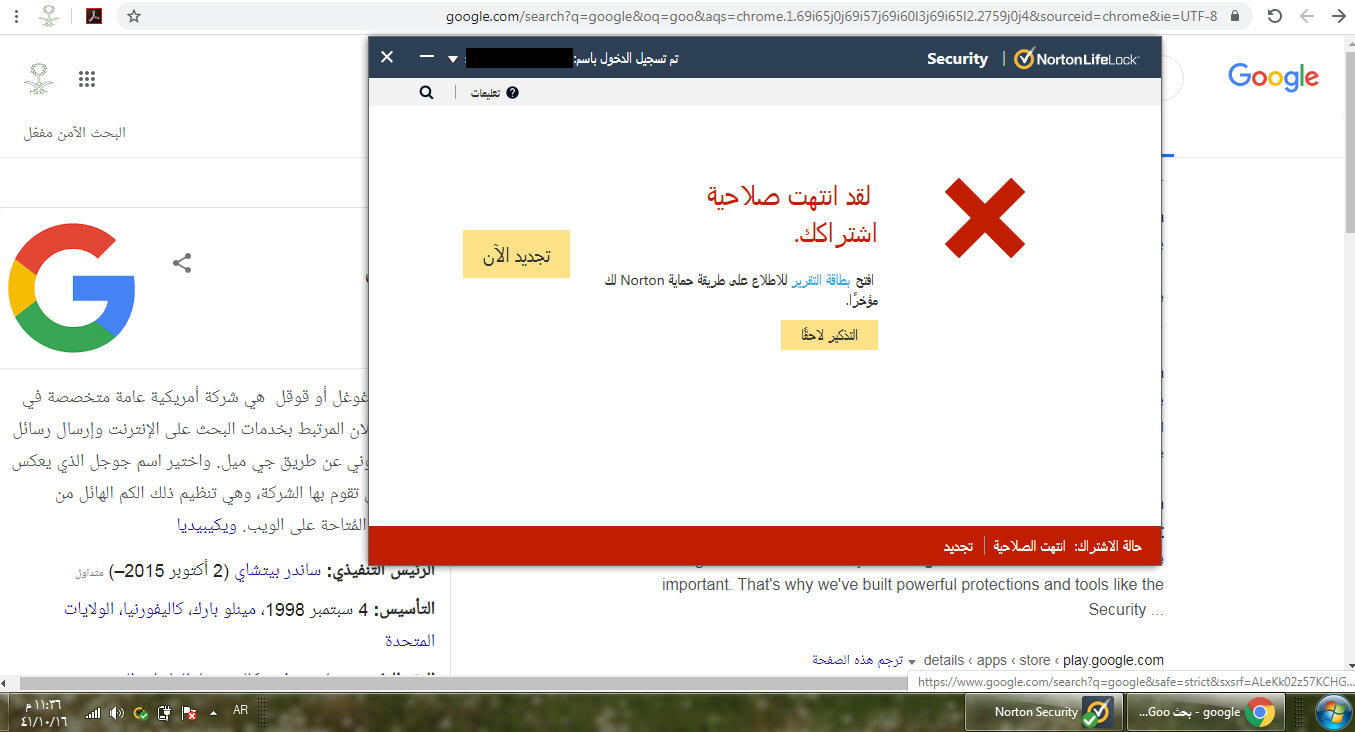Click SafeSearch locked text

click(75, 133)
